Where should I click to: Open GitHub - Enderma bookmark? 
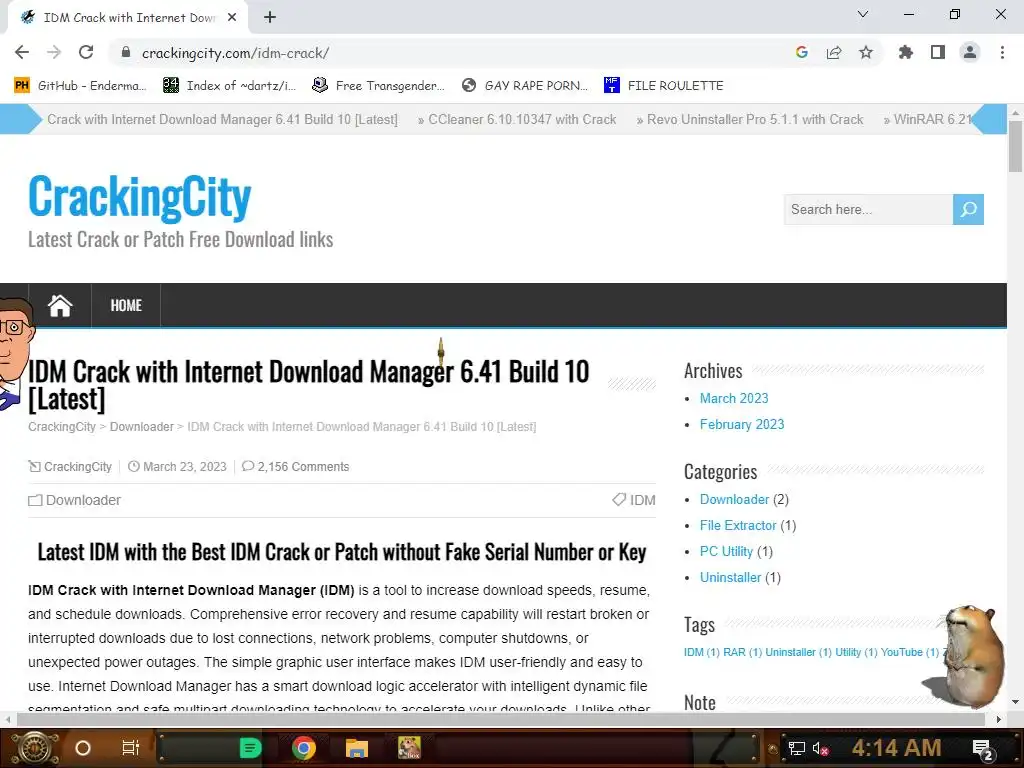80,86
